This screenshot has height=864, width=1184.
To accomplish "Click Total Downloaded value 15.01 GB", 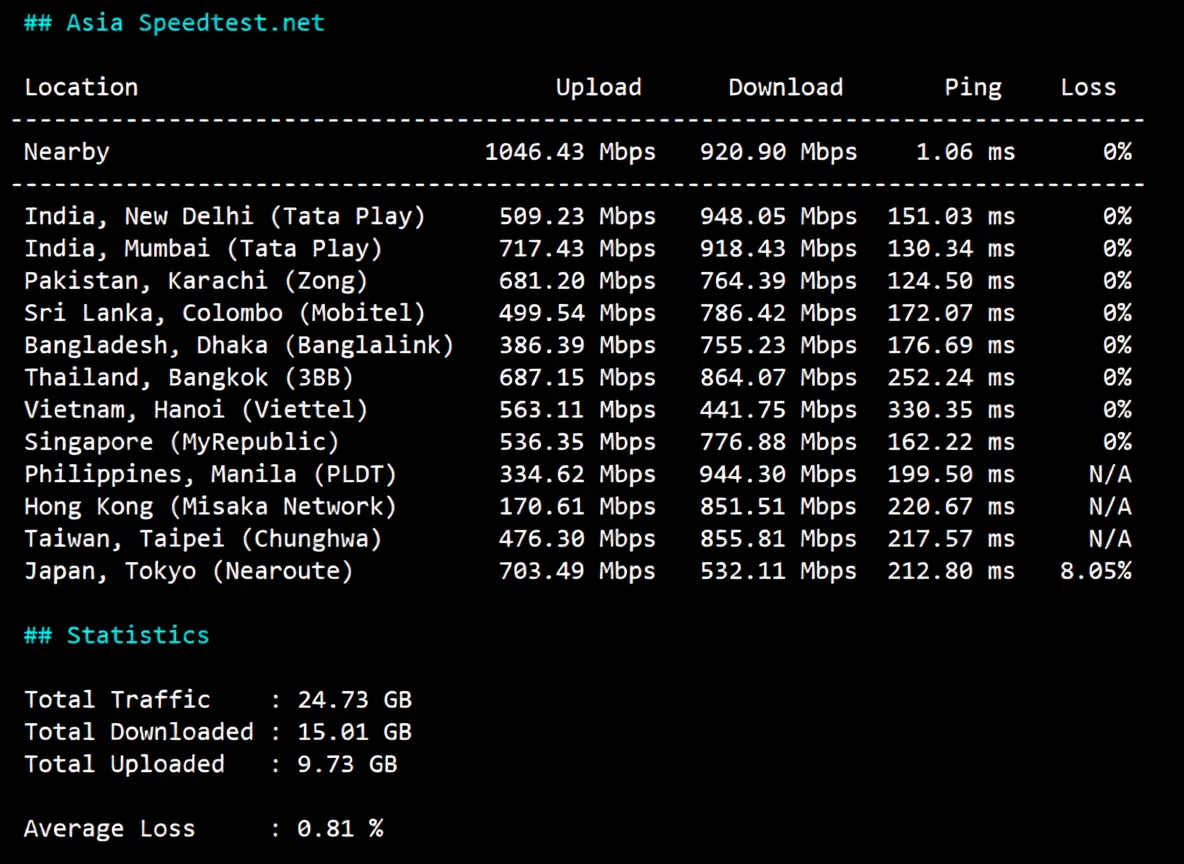I will tap(354, 732).
